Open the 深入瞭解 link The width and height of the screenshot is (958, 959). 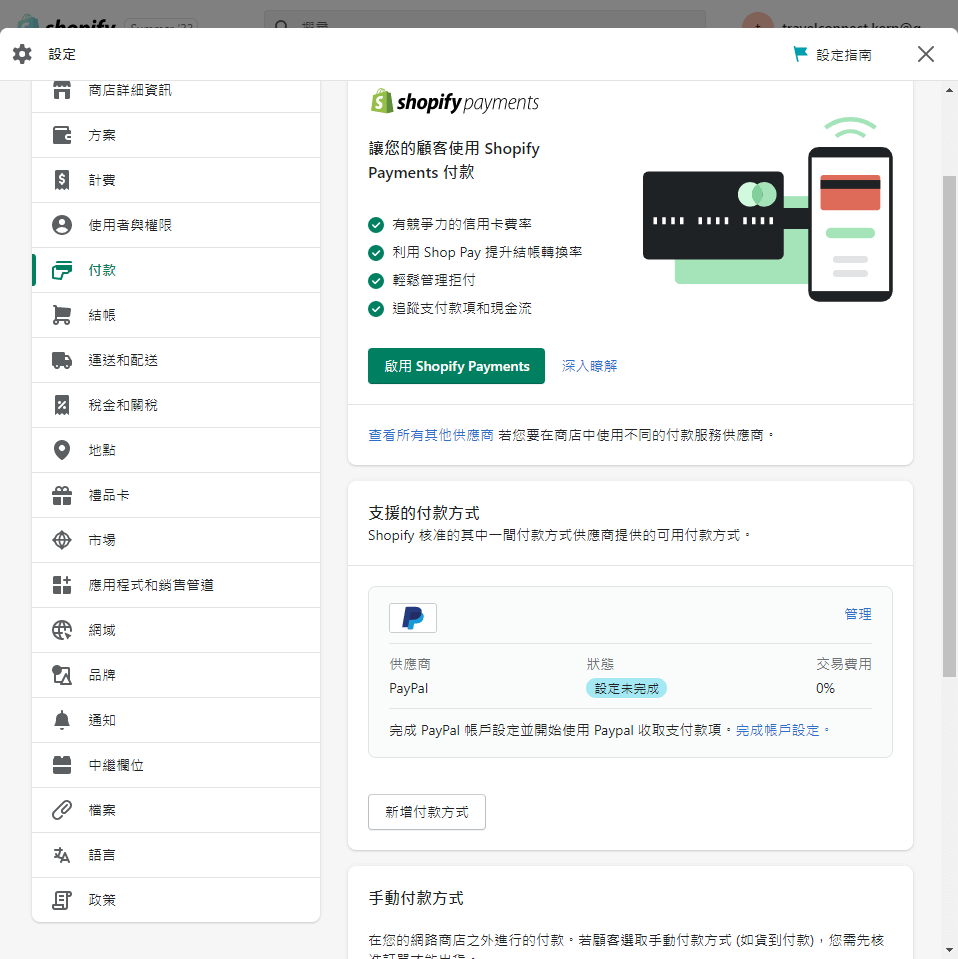589,366
